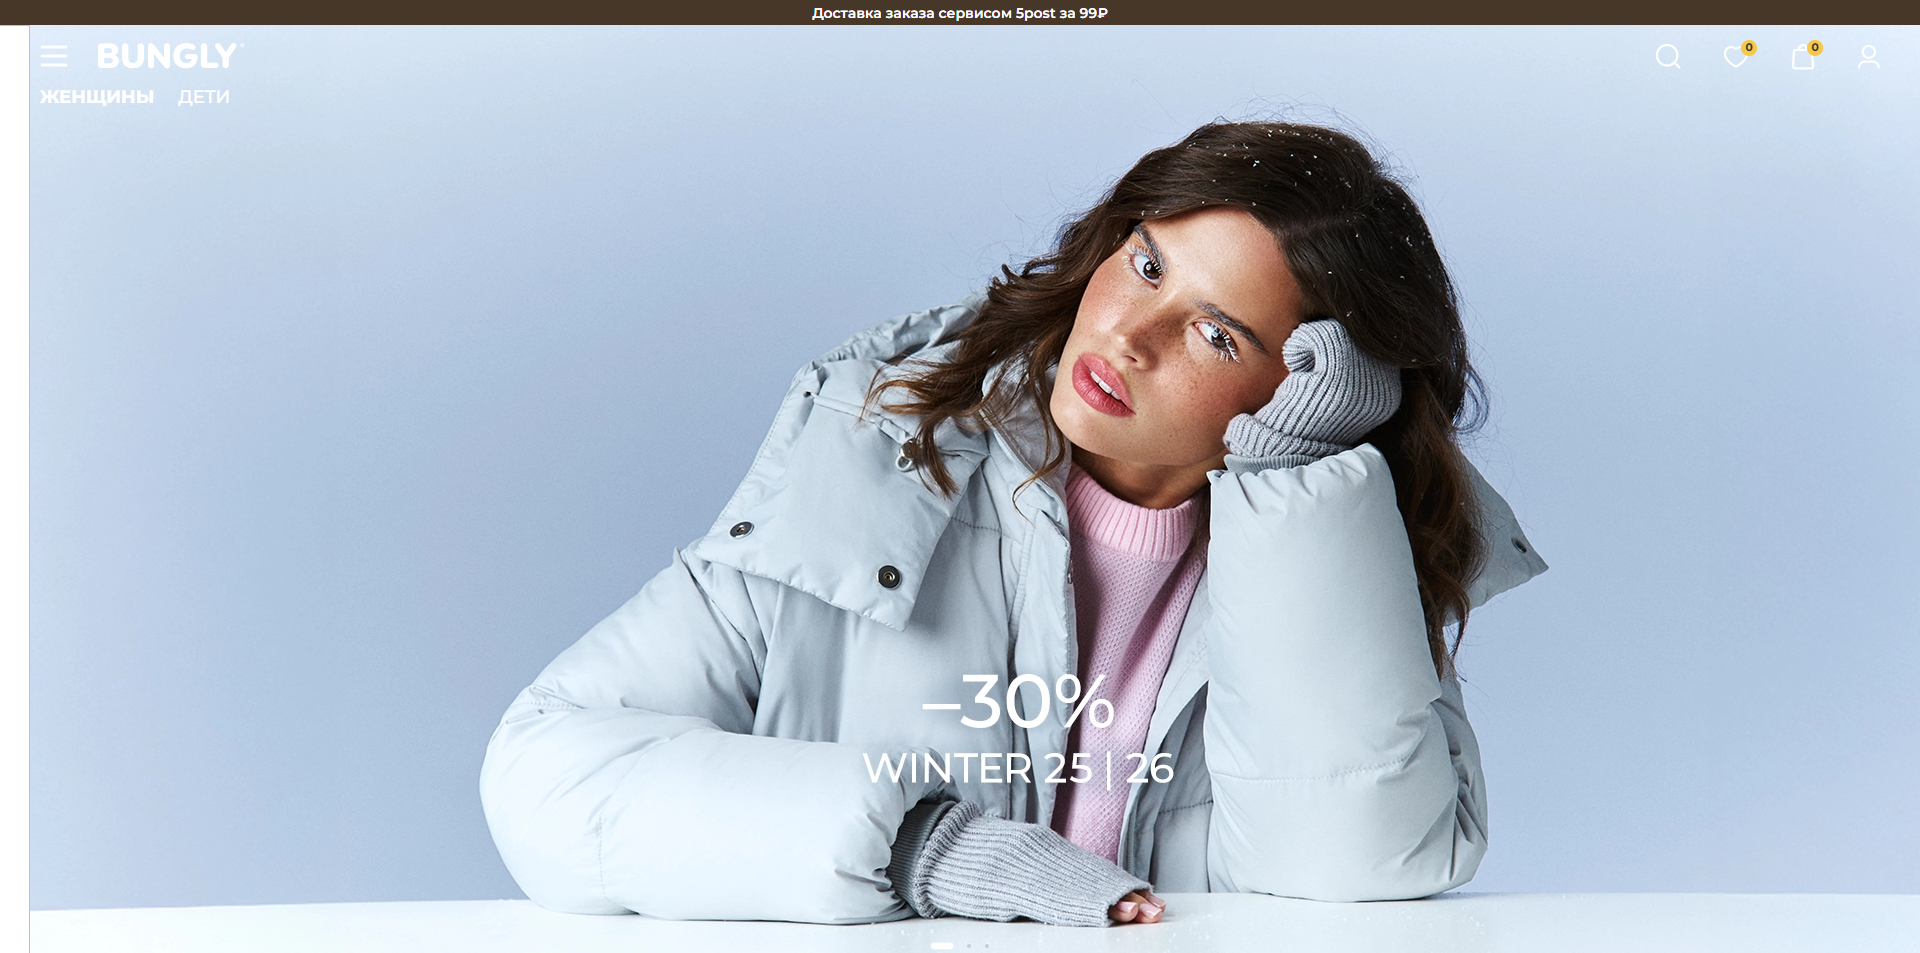Image resolution: width=1920 pixels, height=953 pixels.
Task: Switch to the ЖЕНЩИНЫ section
Action: tap(97, 97)
